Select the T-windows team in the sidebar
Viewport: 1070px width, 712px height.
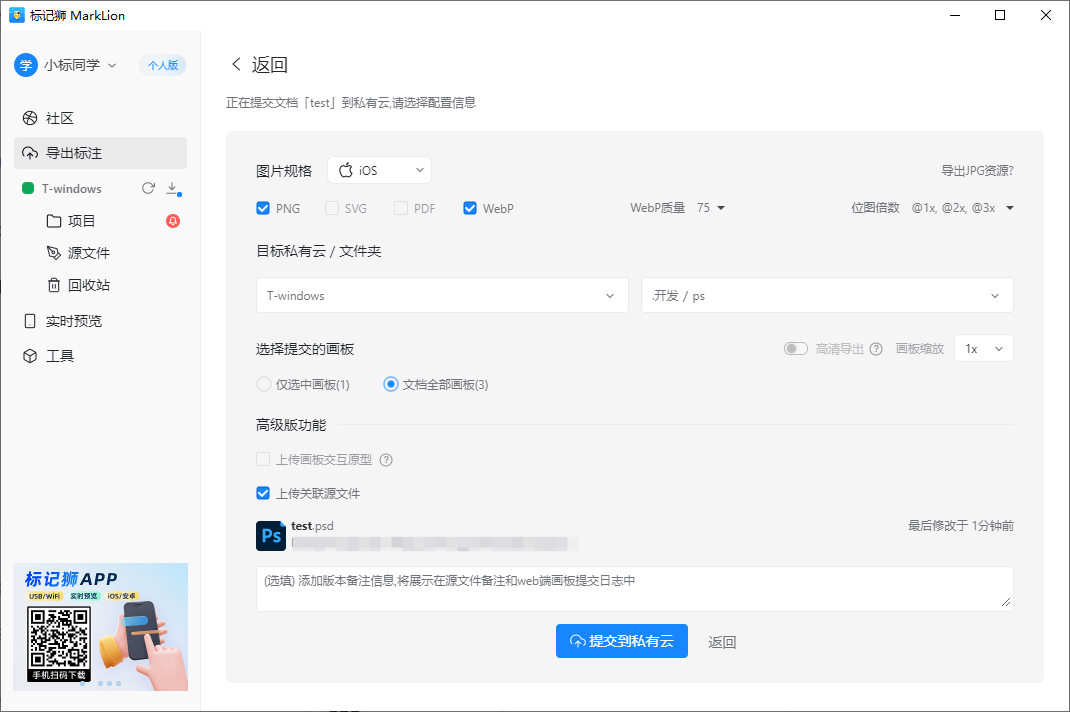(x=72, y=188)
